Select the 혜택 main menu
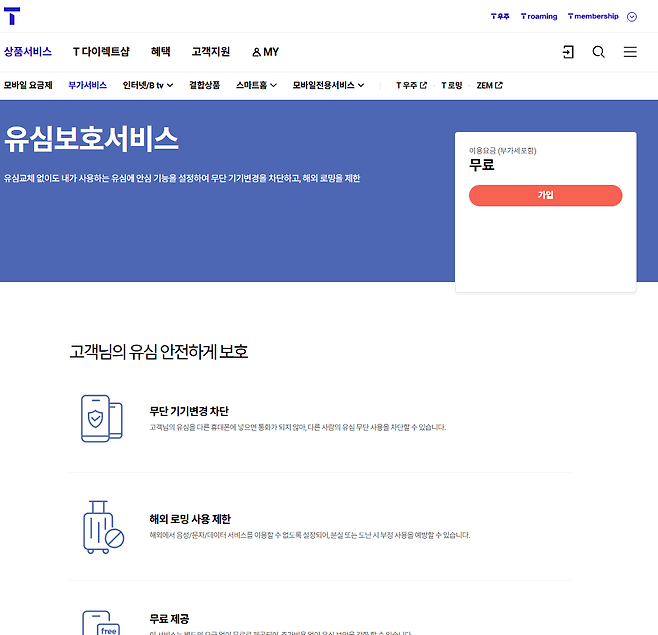Screen dimensions: 658x635 click(x=160, y=52)
